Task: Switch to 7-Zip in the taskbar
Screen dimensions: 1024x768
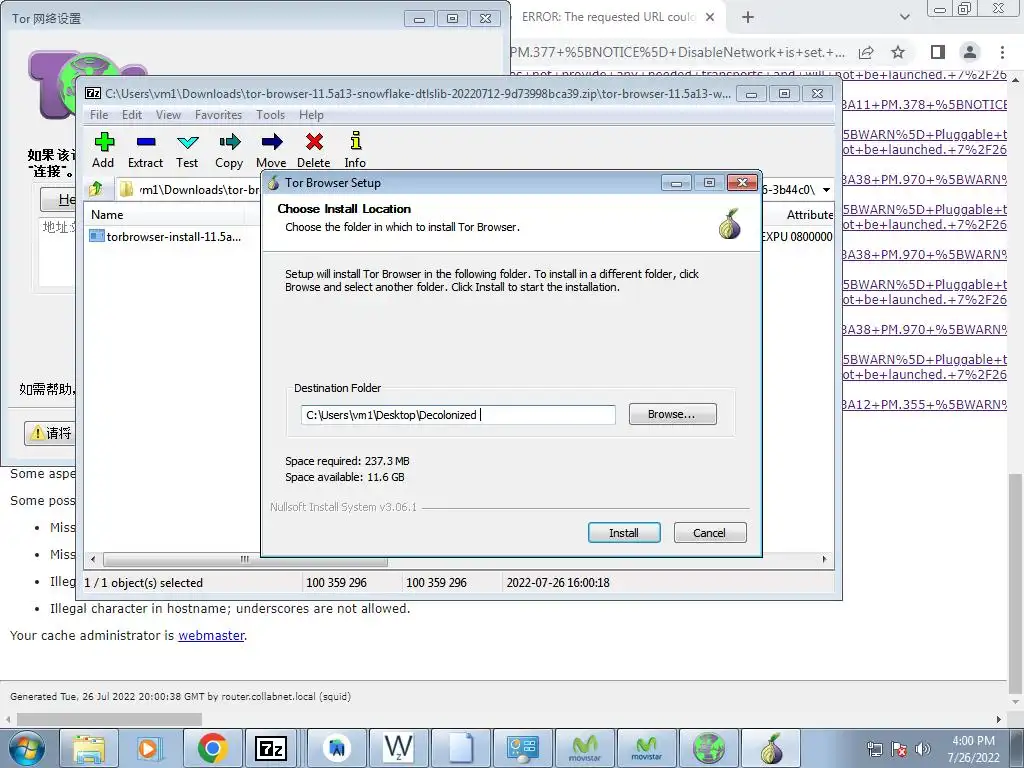Action: point(273,748)
